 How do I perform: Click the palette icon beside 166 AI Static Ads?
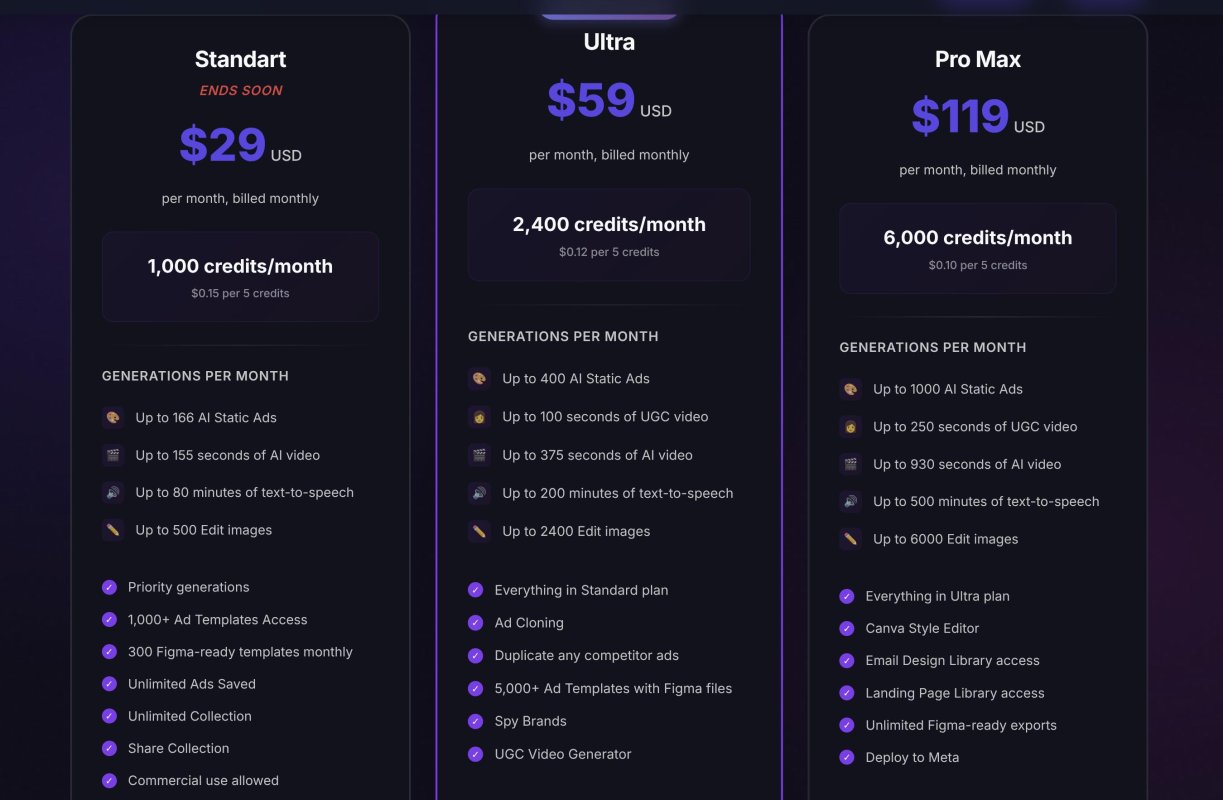113,418
